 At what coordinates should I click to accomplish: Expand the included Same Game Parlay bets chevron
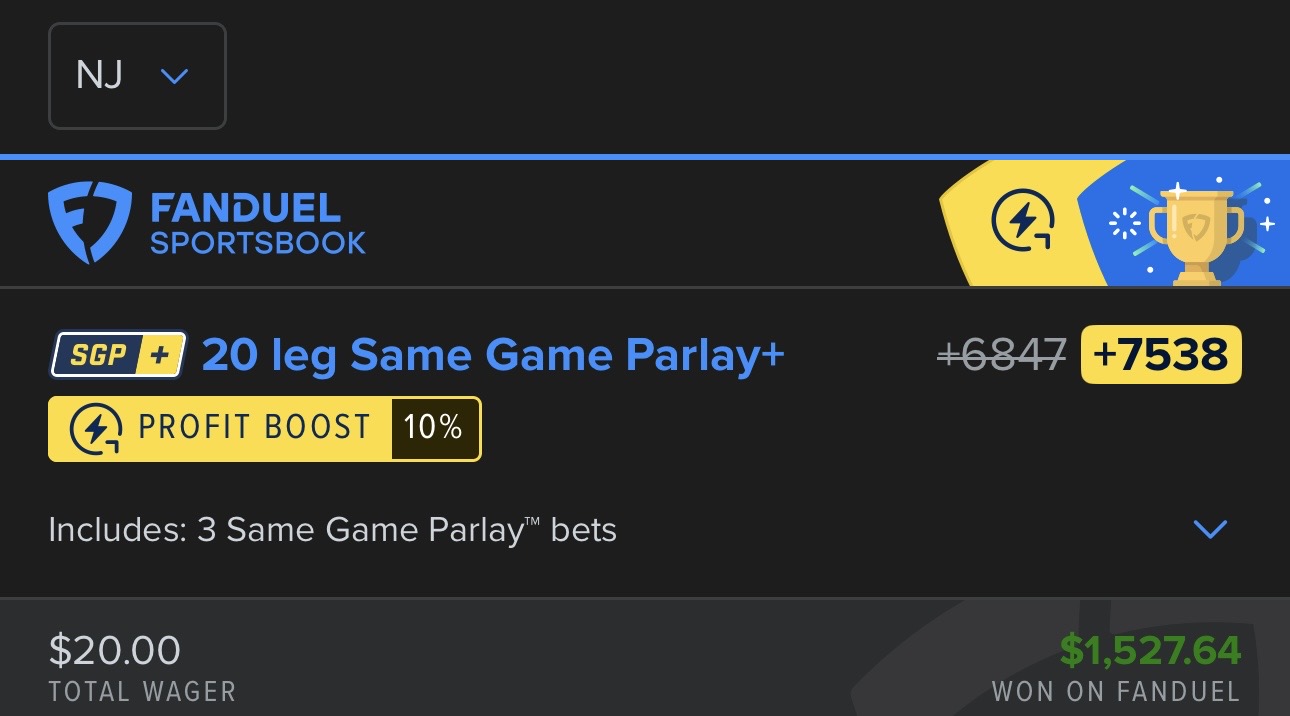click(1210, 529)
